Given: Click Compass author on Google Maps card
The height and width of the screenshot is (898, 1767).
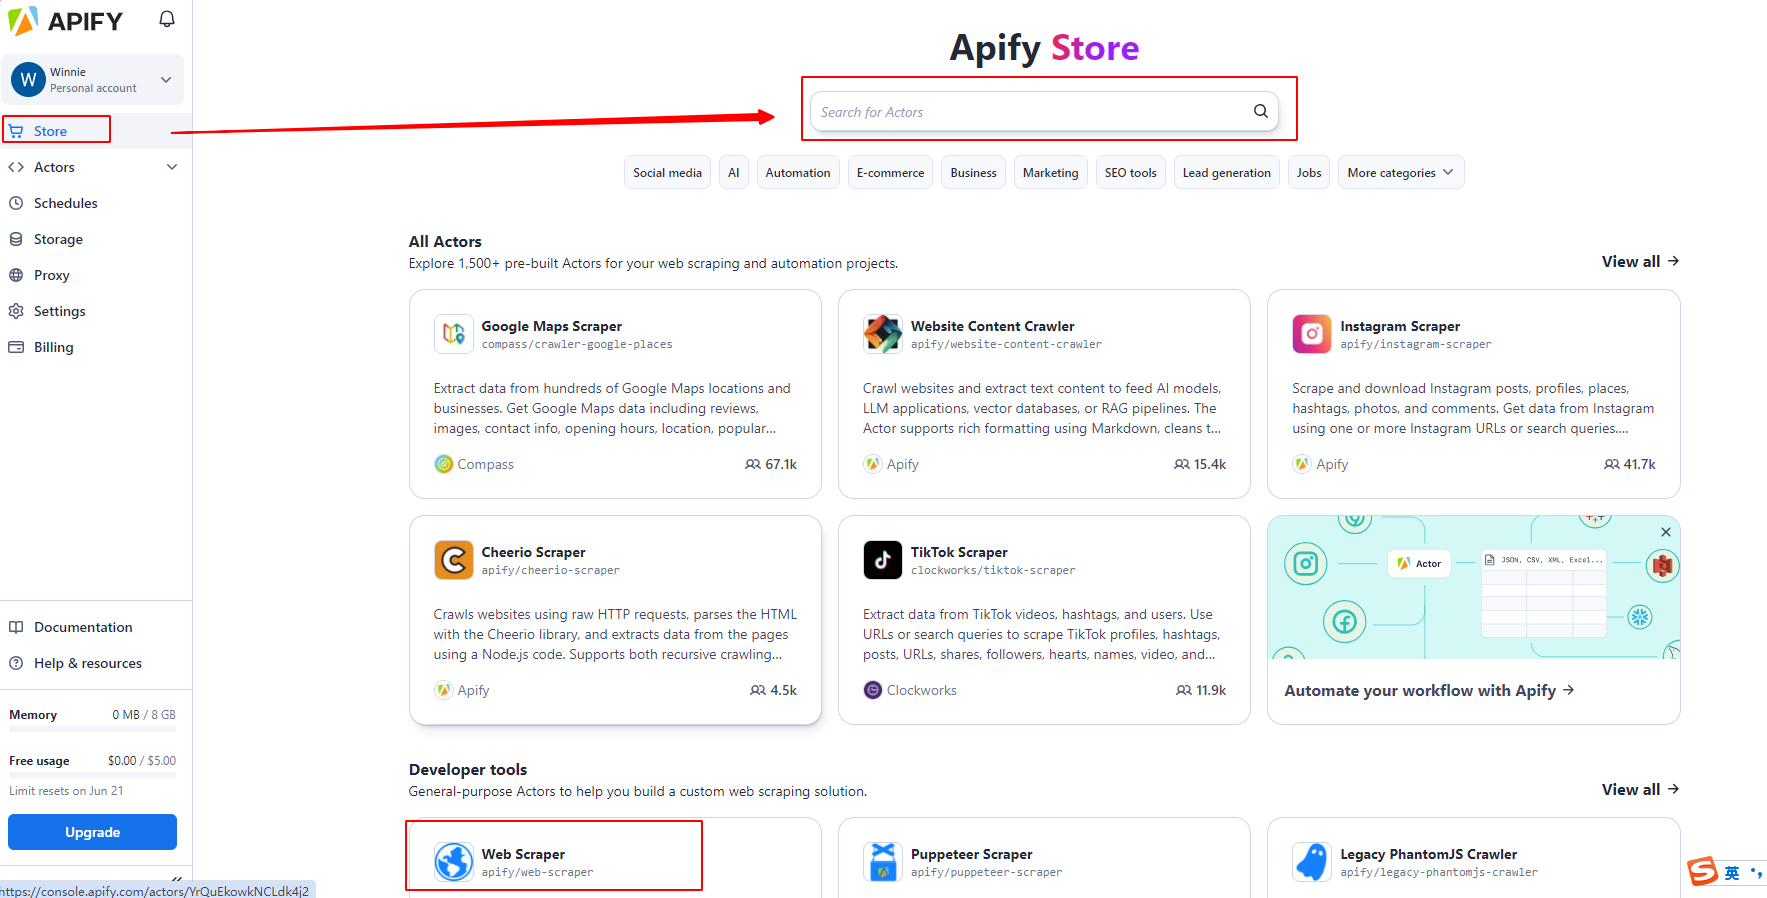Looking at the screenshot, I should tap(474, 464).
